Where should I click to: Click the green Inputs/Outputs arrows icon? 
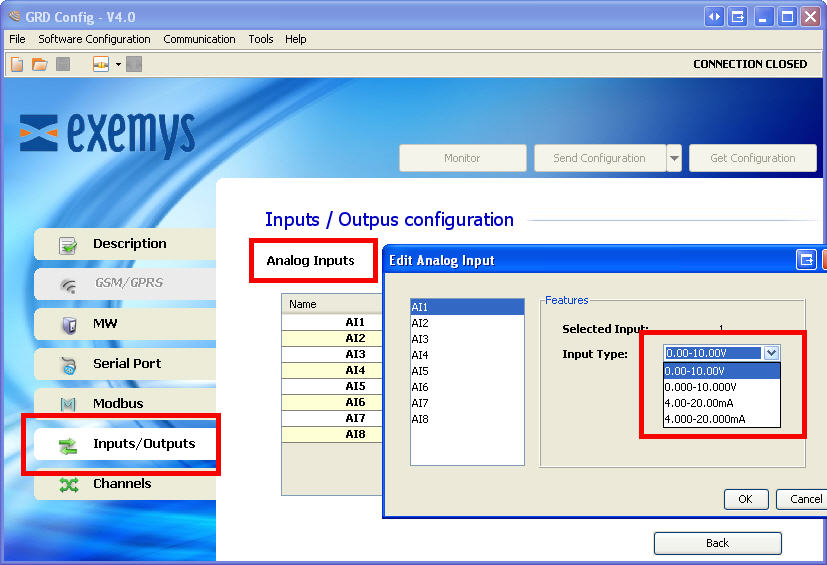[x=68, y=445]
